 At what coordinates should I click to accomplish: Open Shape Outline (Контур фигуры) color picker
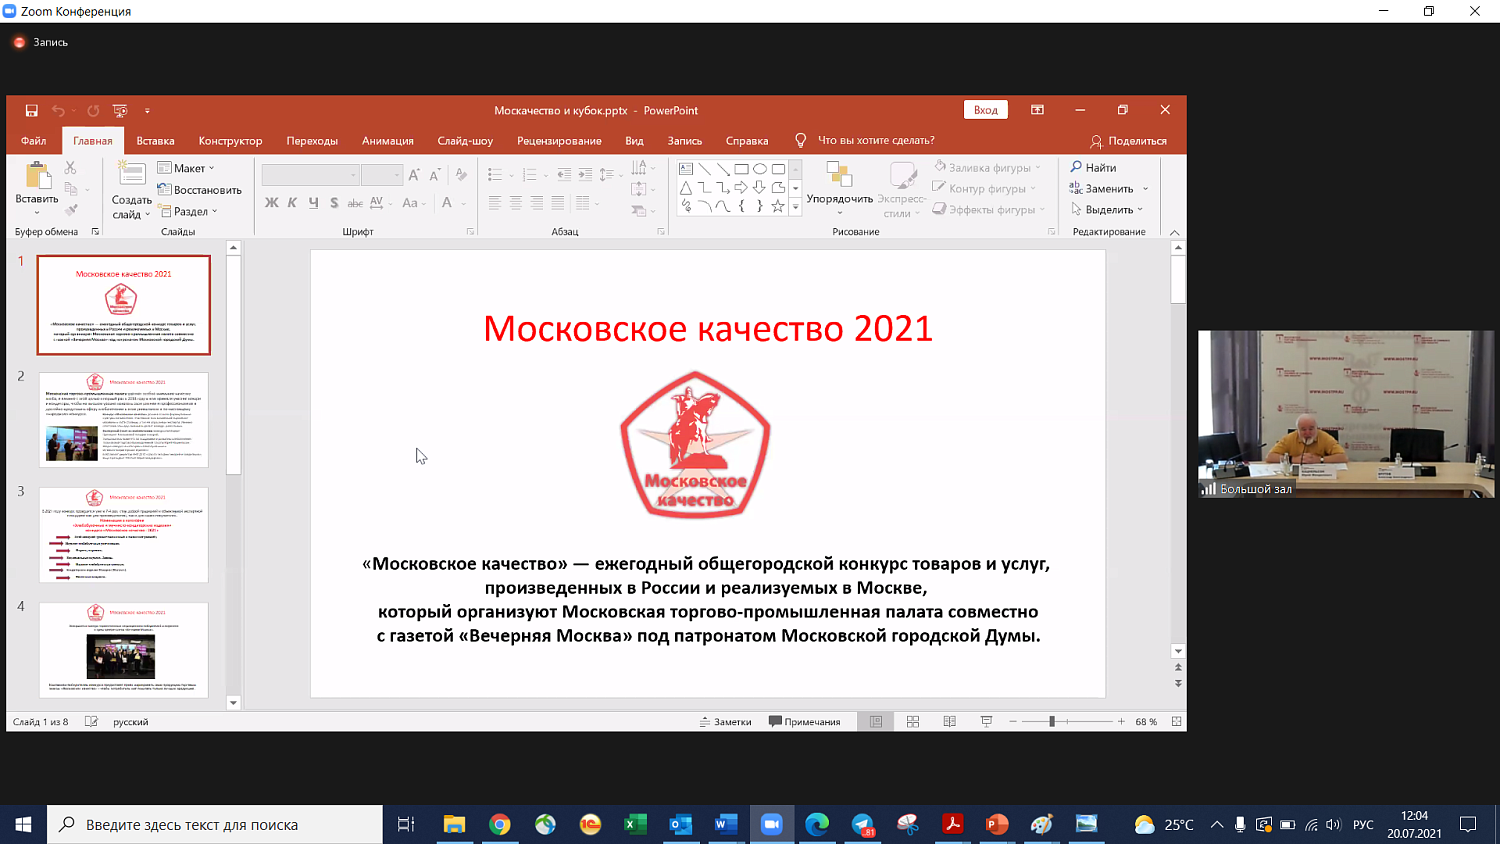[x=984, y=188]
